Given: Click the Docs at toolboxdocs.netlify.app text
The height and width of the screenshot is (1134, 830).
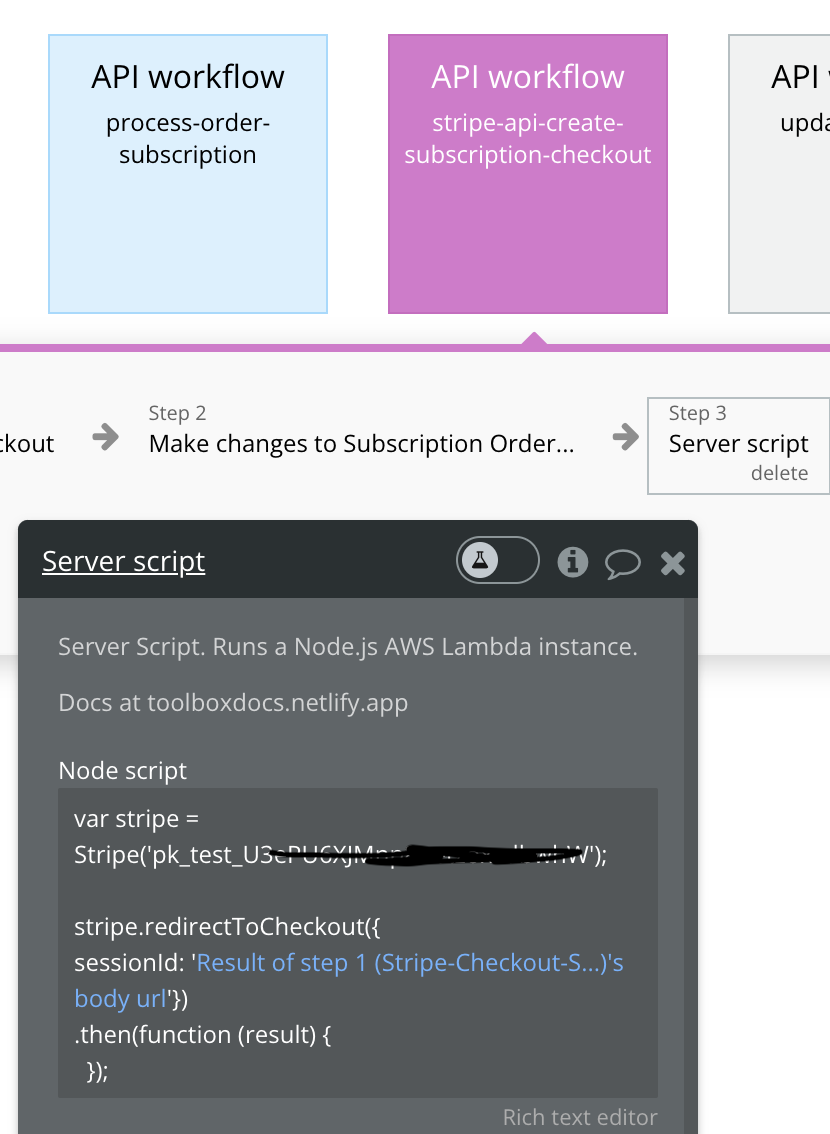Looking at the screenshot, I should click(x=233, y=703).
